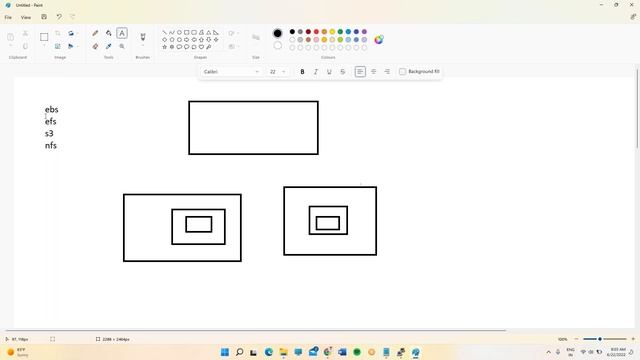Click the zoom in plus button

633,339
